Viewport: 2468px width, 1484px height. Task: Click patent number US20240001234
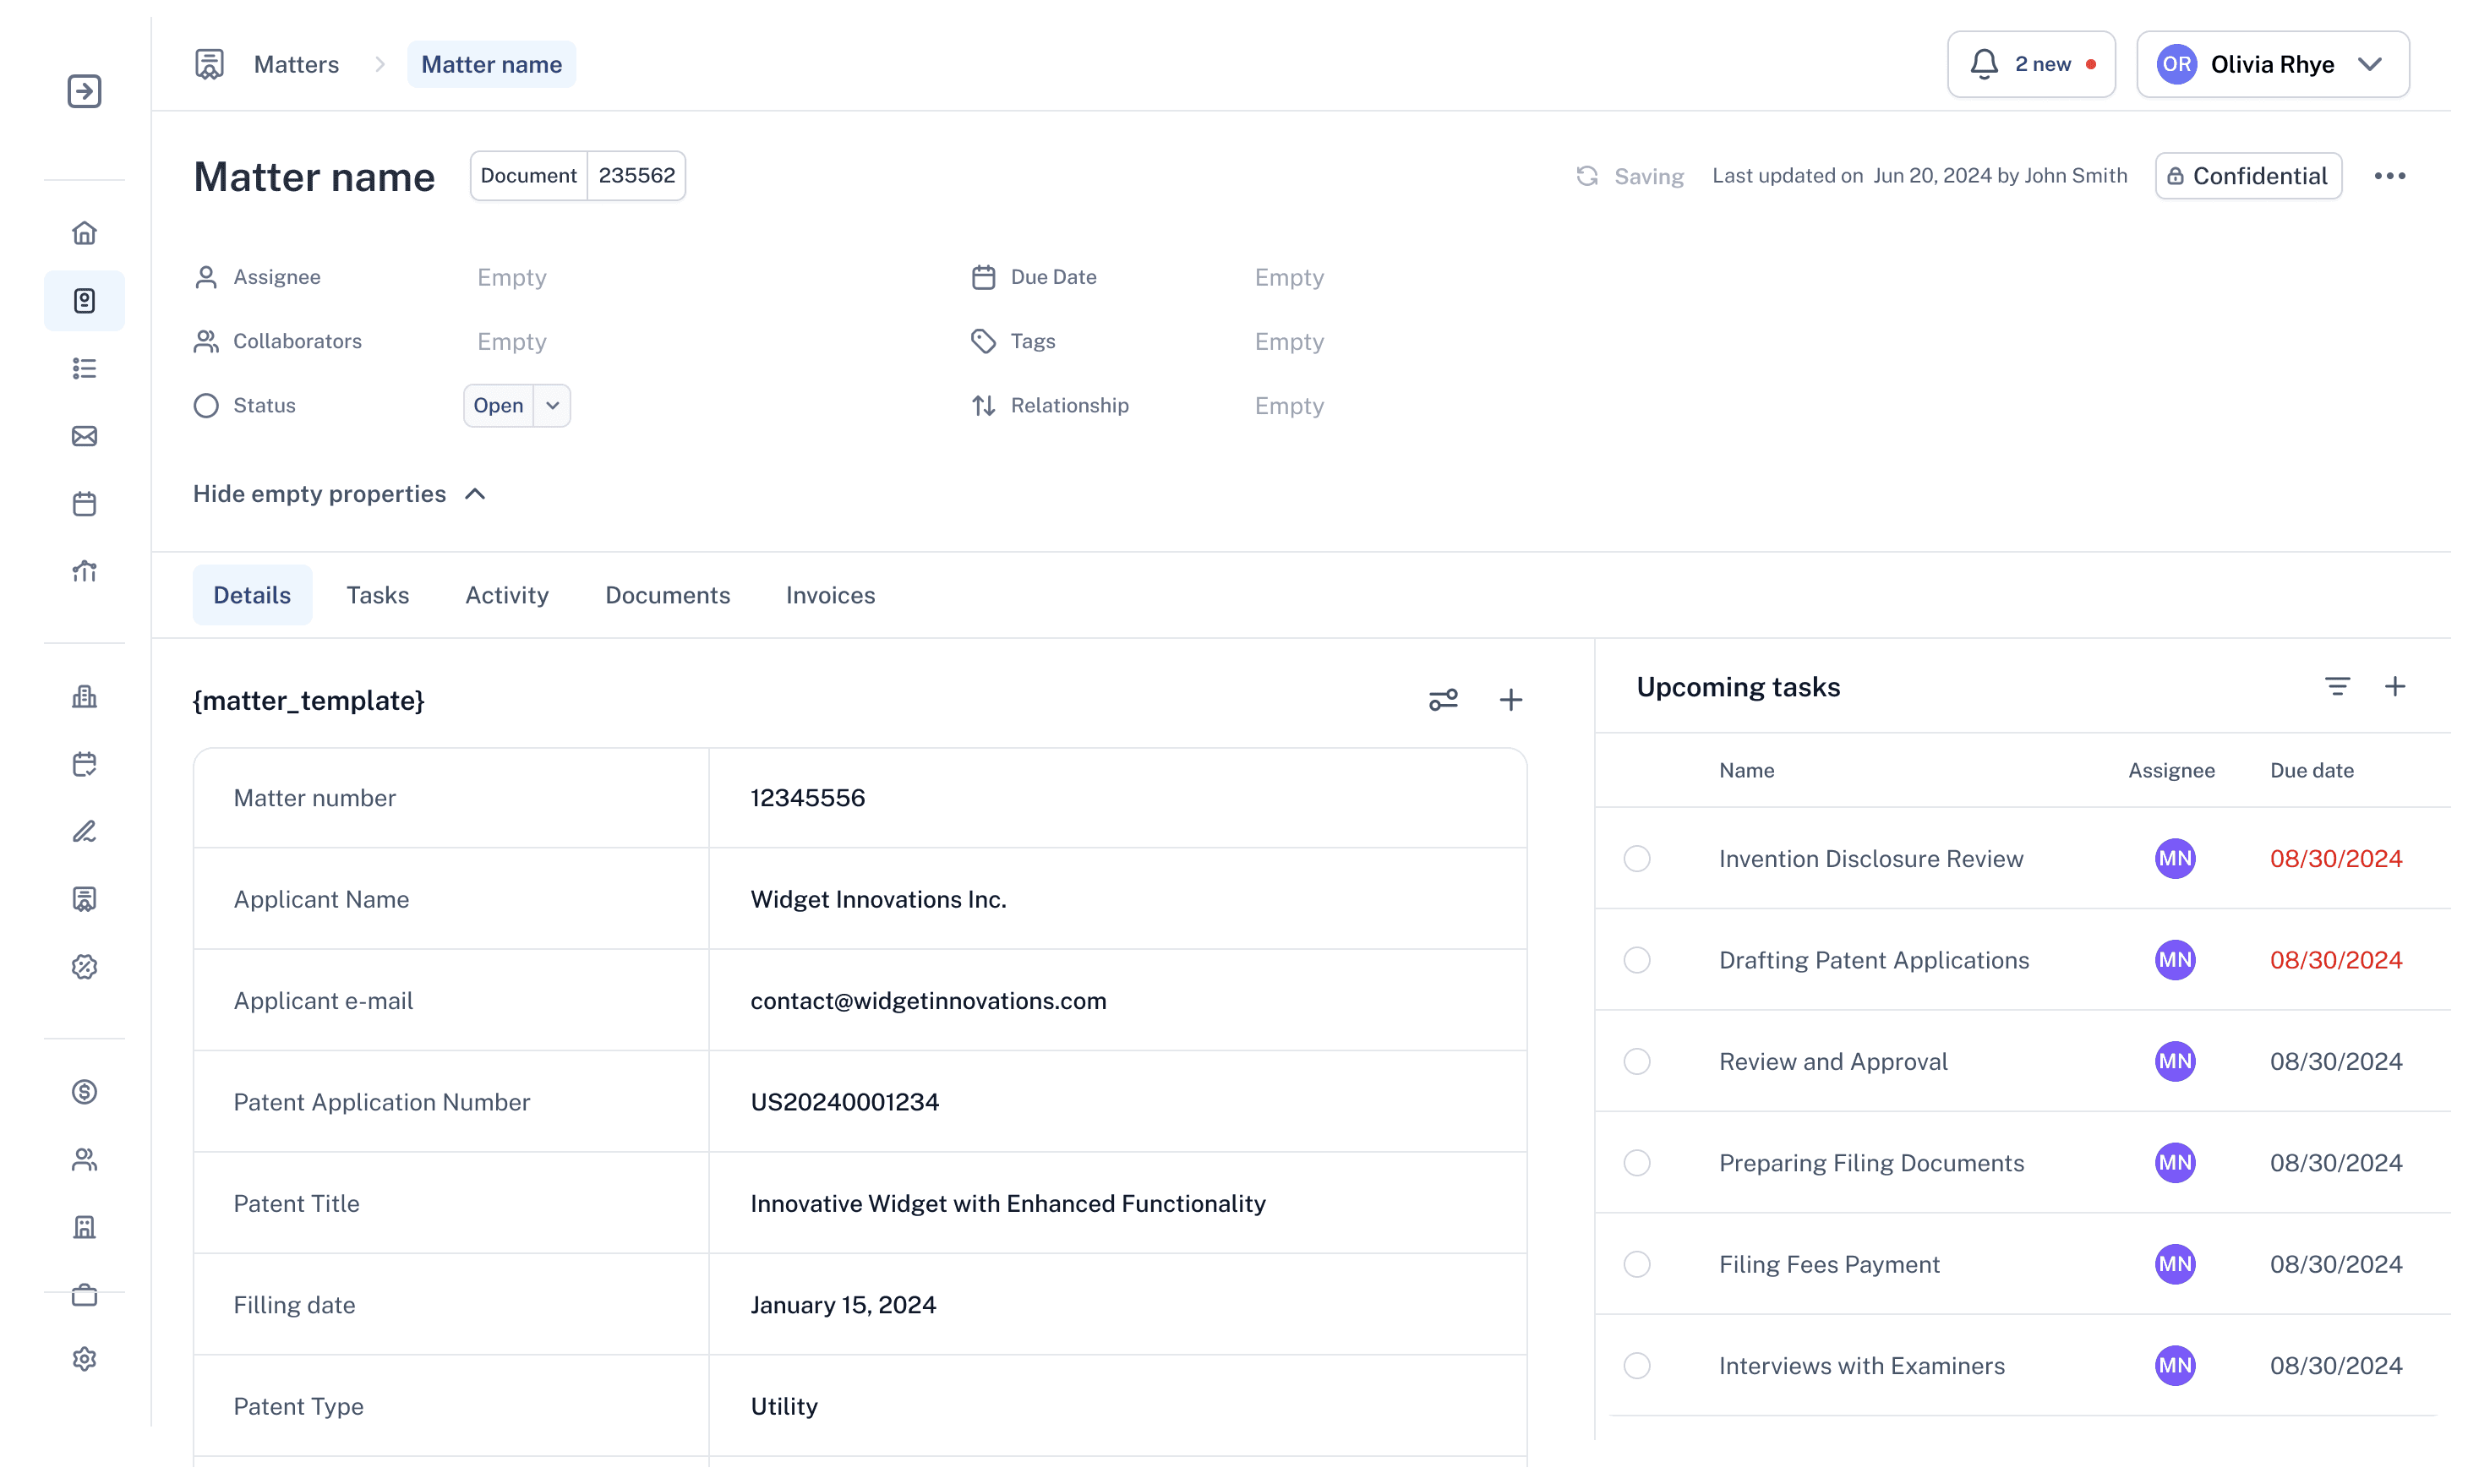(844, 1102)
